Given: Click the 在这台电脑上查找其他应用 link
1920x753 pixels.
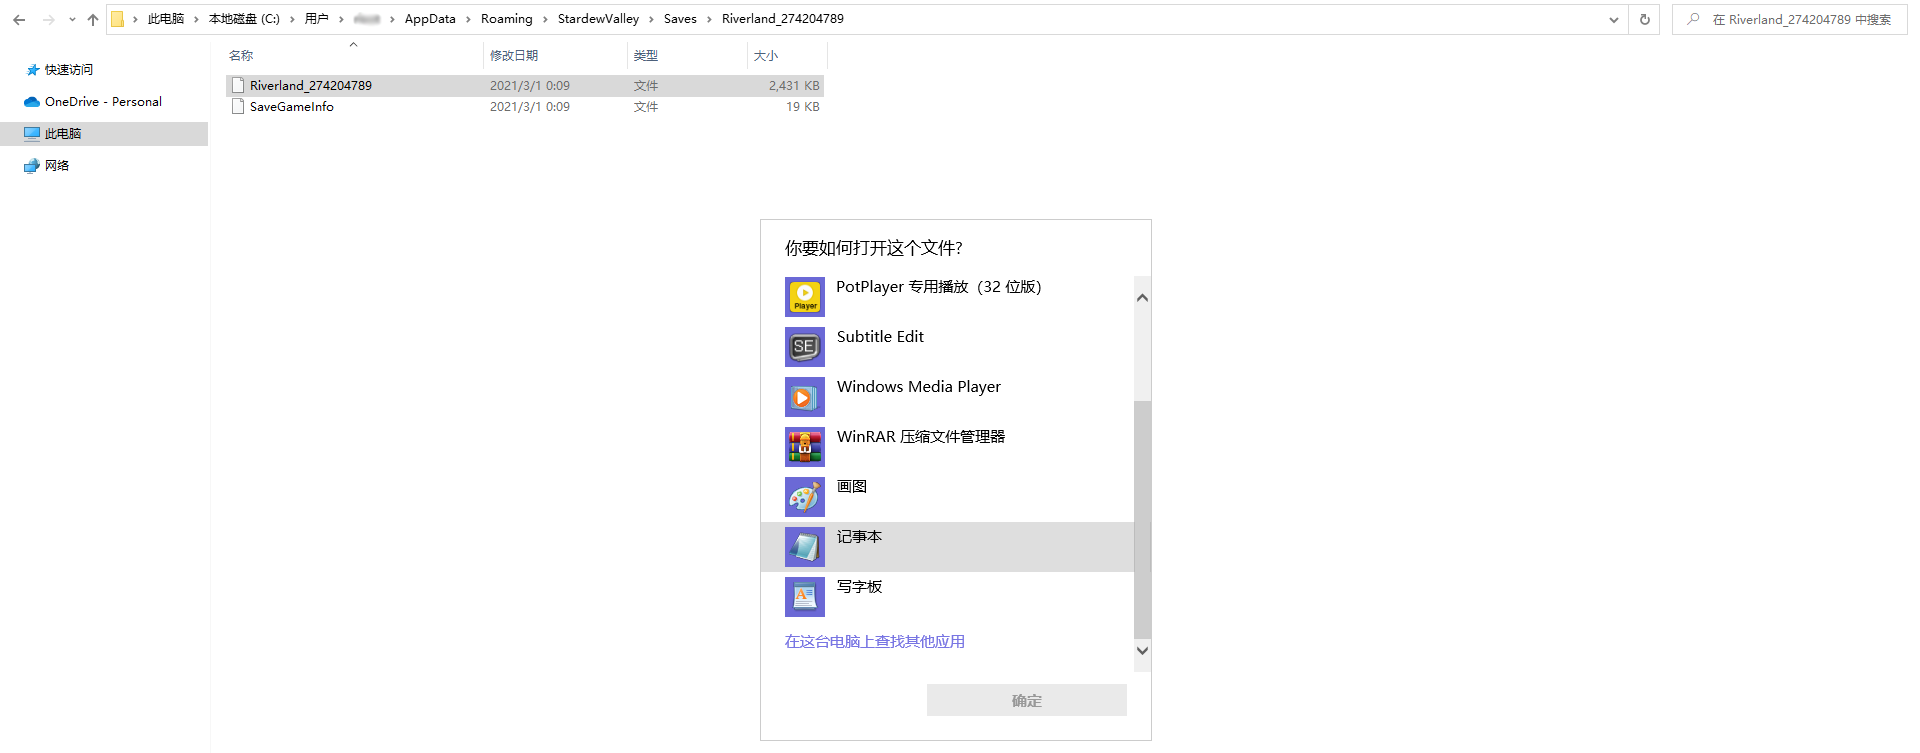Looking at the screenshot, I should (x=875, y=642).
